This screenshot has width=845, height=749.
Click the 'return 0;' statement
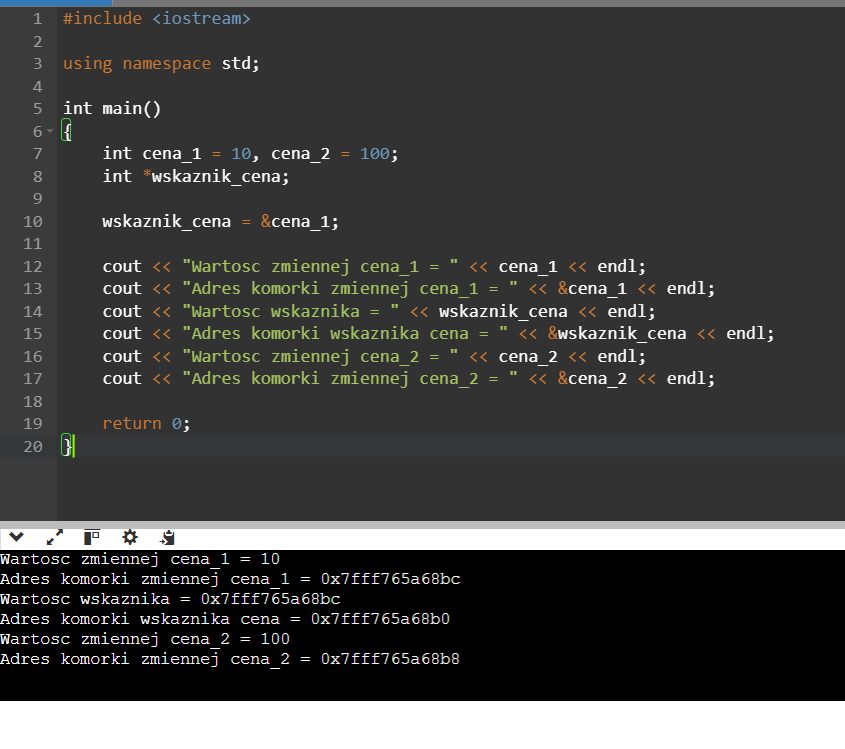pos(146,423)
